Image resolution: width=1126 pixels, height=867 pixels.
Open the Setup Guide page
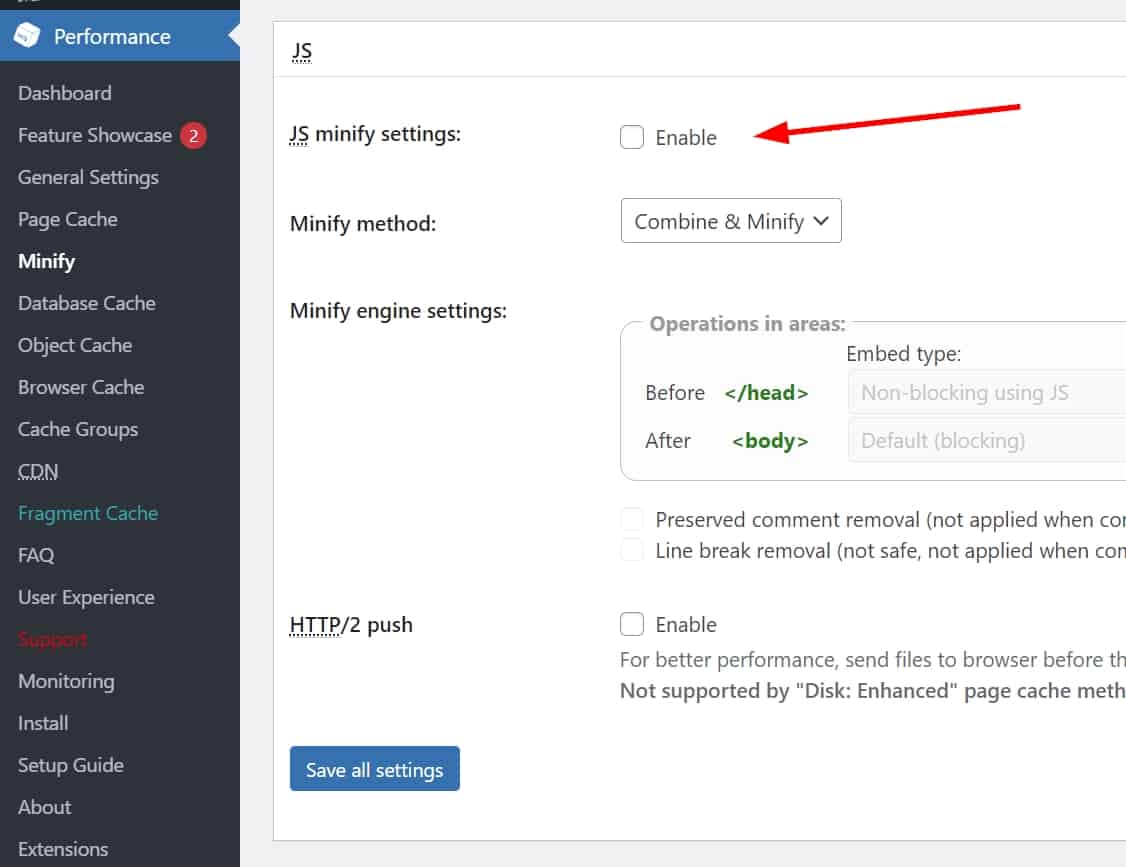coord(70,765)
